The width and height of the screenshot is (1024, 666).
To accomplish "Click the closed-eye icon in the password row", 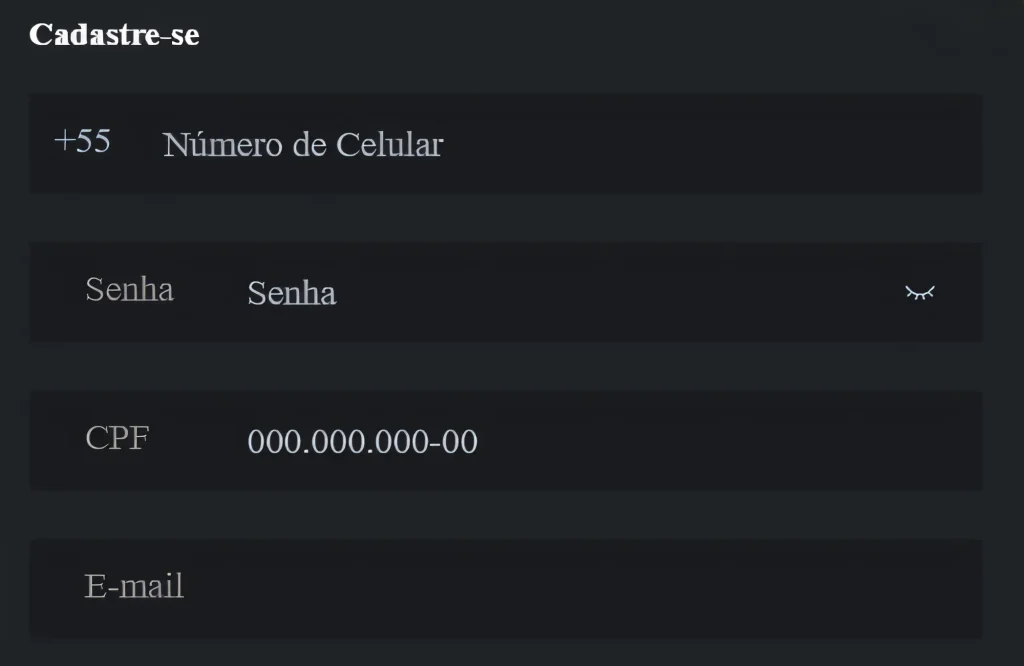I will [920, 293].
